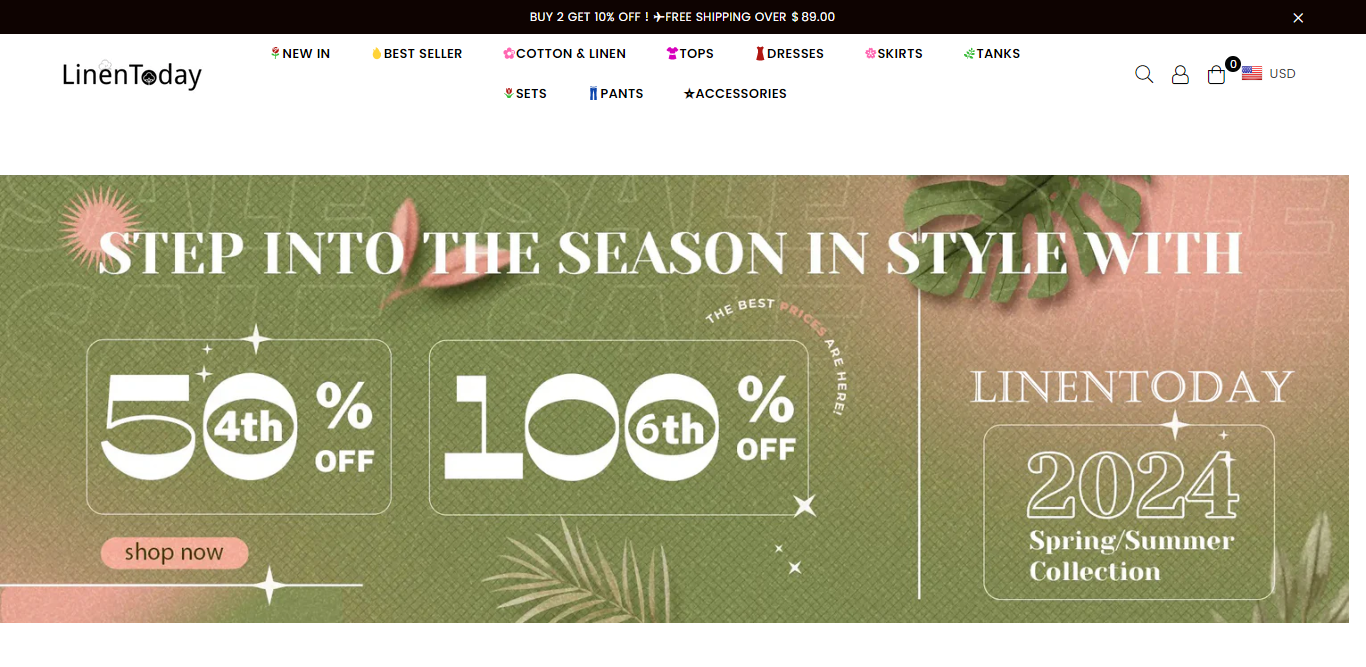Select the TANKS menu item

coord(992,54)
